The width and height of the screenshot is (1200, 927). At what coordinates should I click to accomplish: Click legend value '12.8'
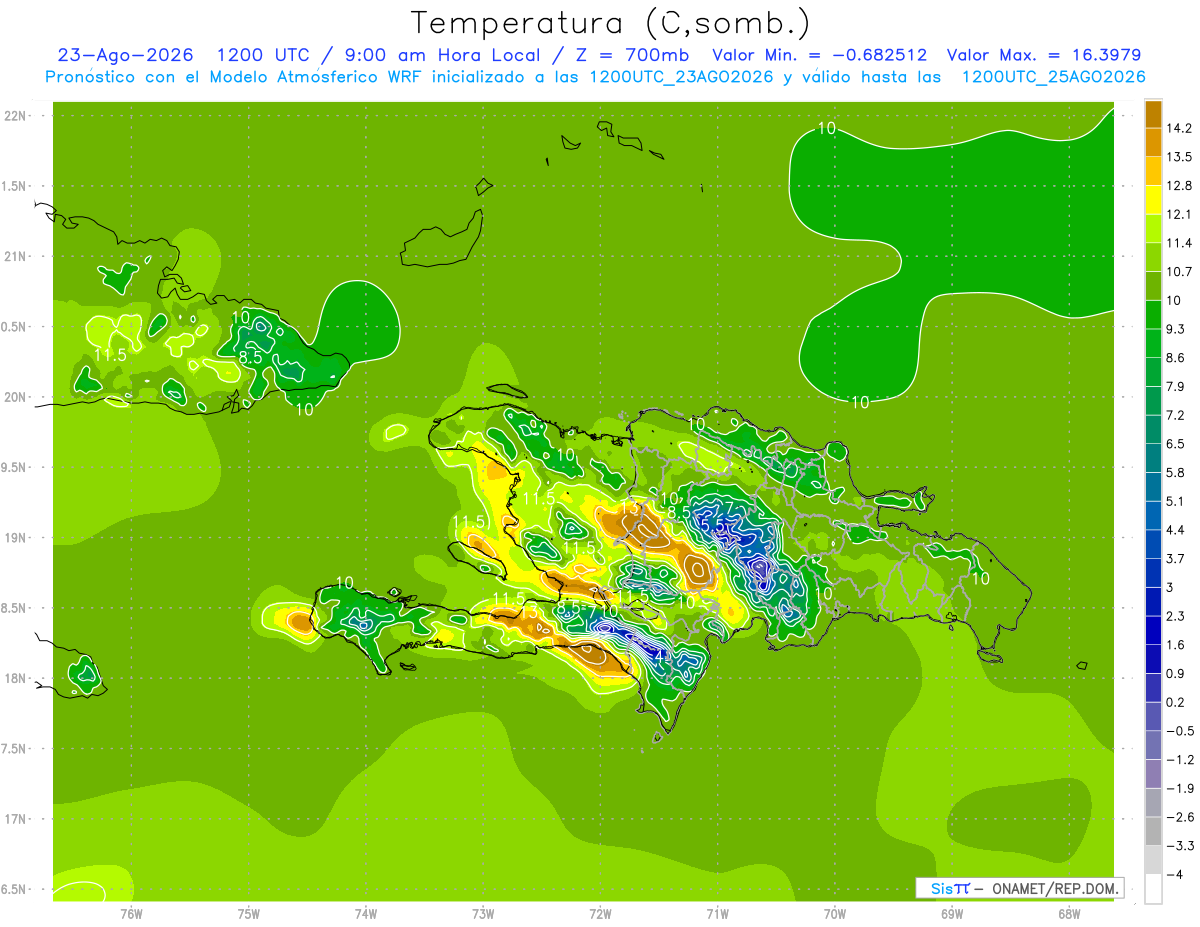click(1179, 186)
